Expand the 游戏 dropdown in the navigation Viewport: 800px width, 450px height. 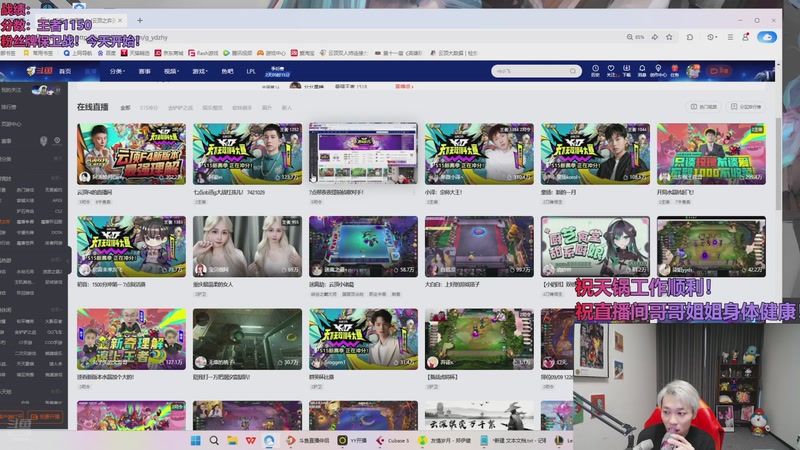(199, 71)
